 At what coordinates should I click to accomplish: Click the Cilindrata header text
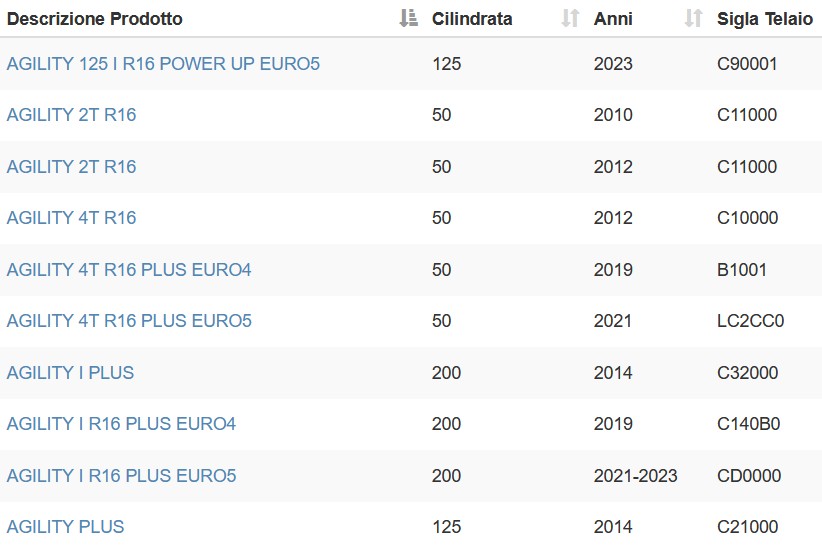[472, 19]
